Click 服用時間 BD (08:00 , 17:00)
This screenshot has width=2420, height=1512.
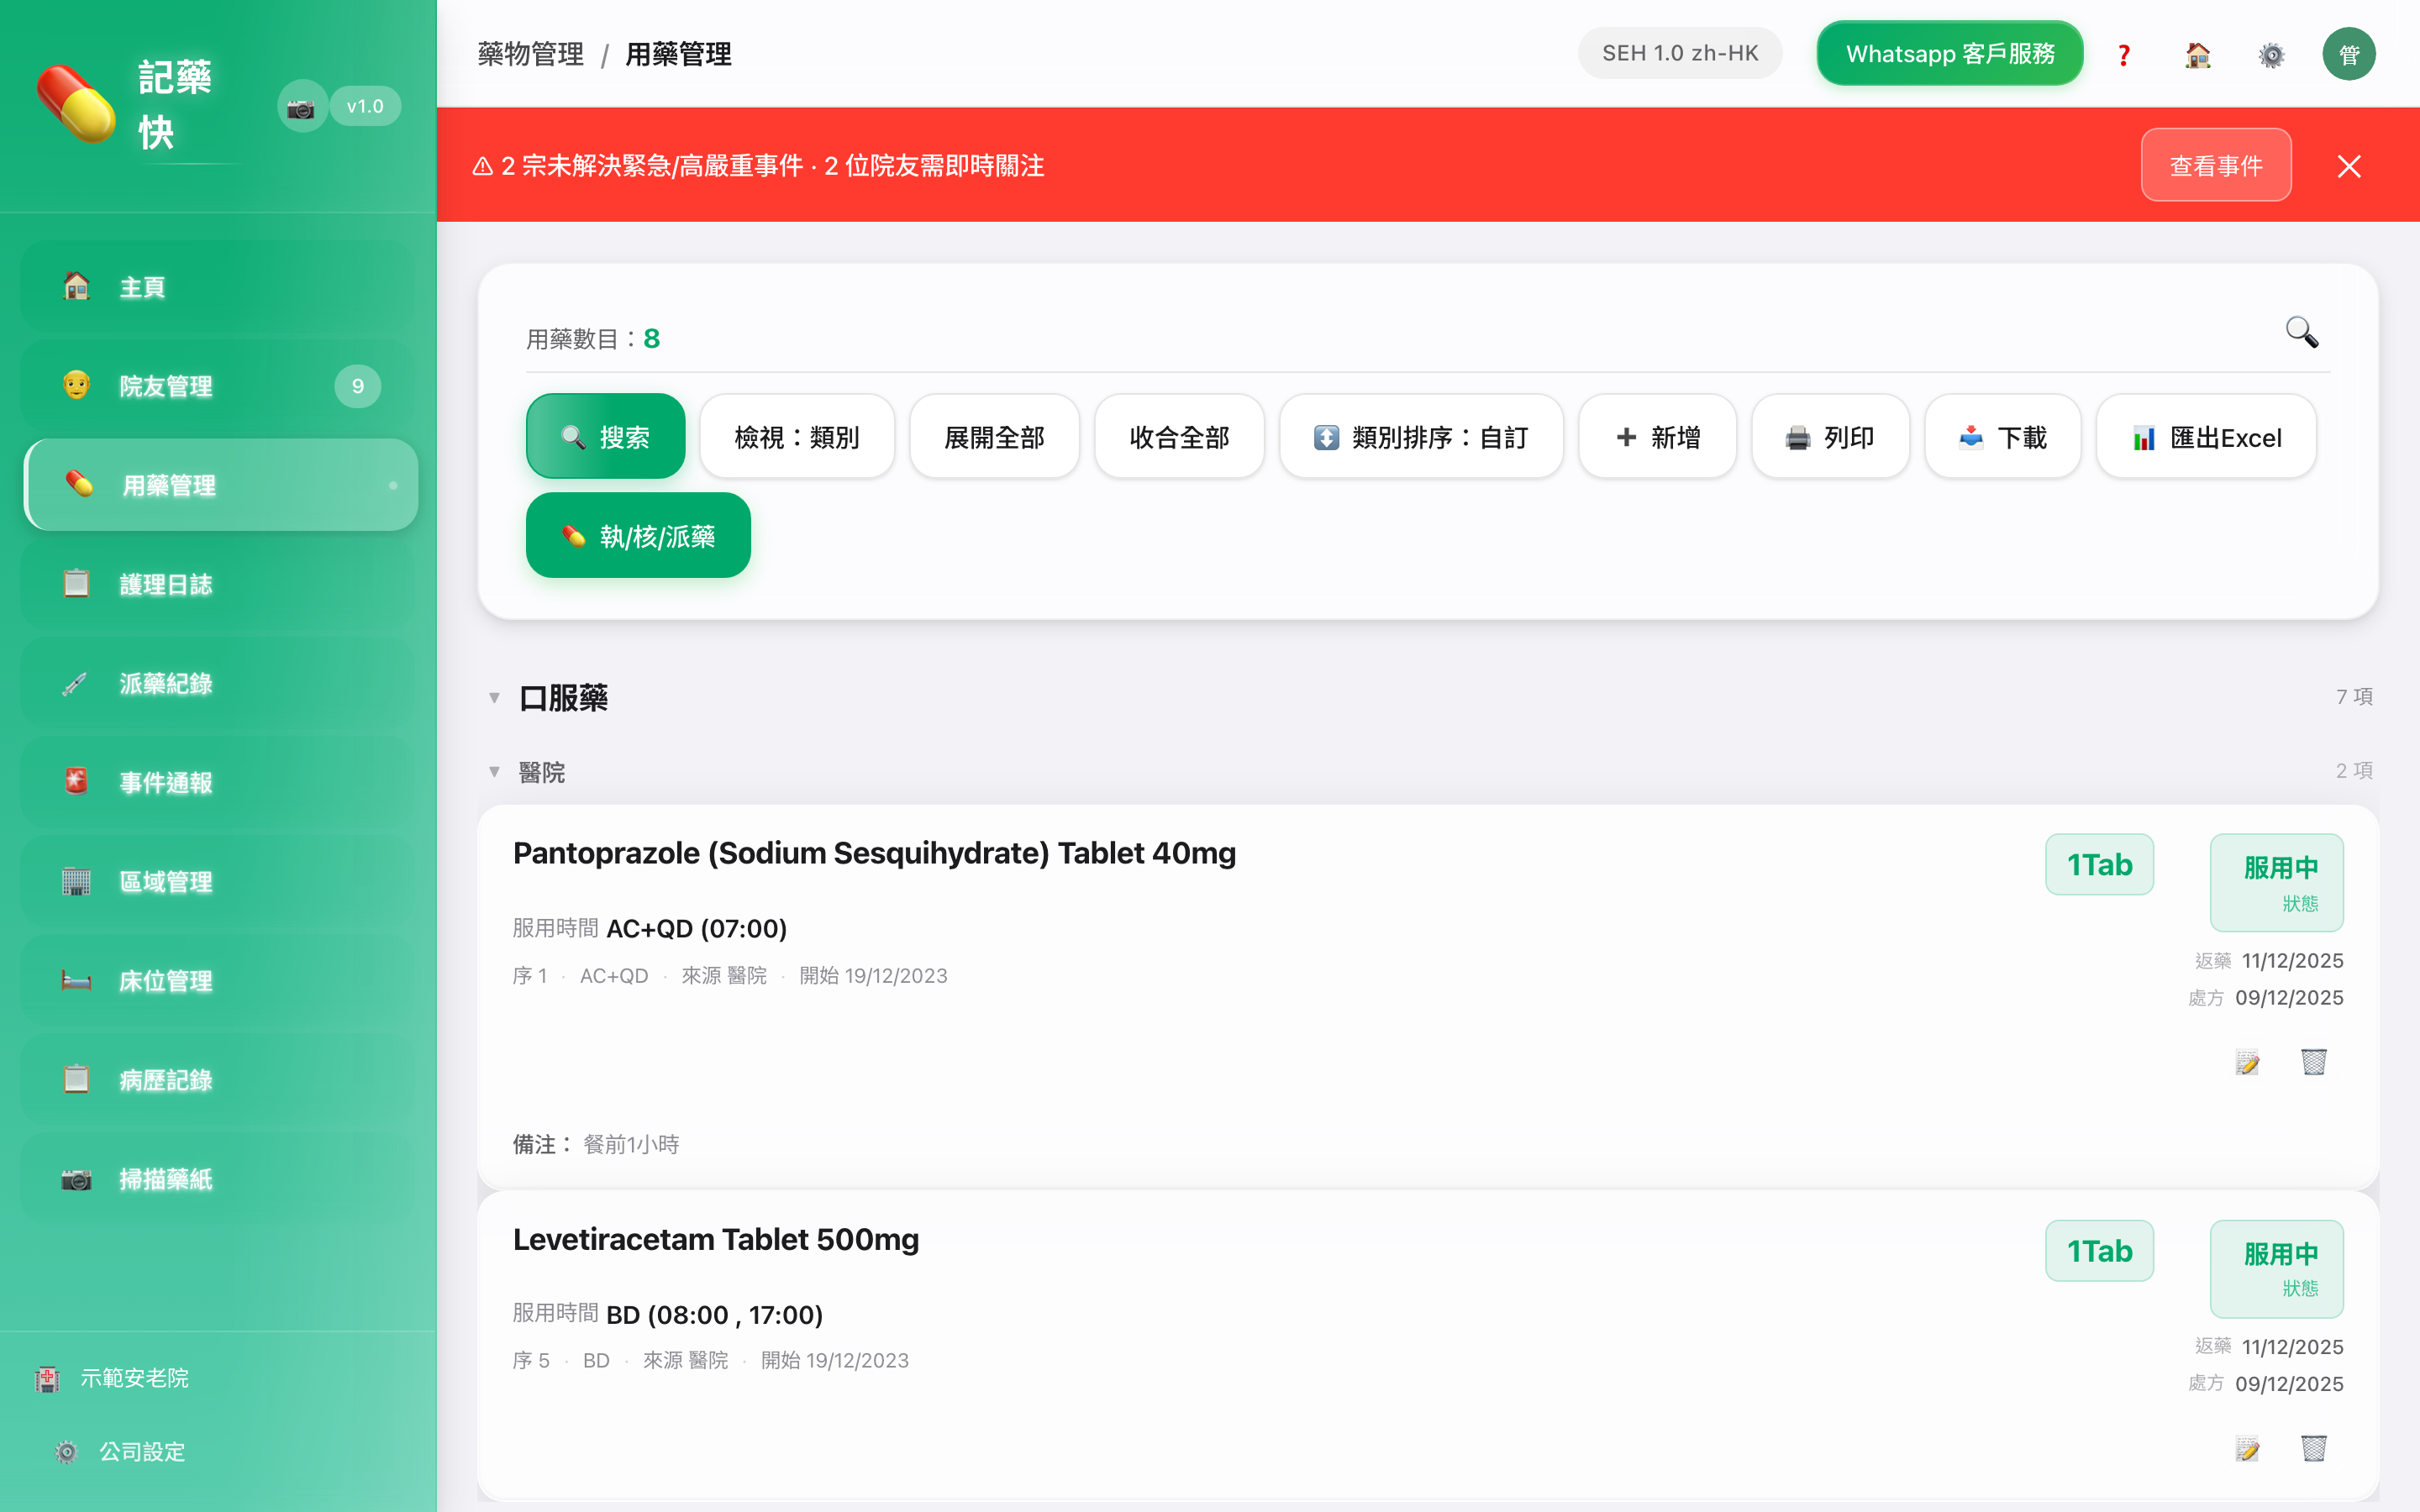668,1314
